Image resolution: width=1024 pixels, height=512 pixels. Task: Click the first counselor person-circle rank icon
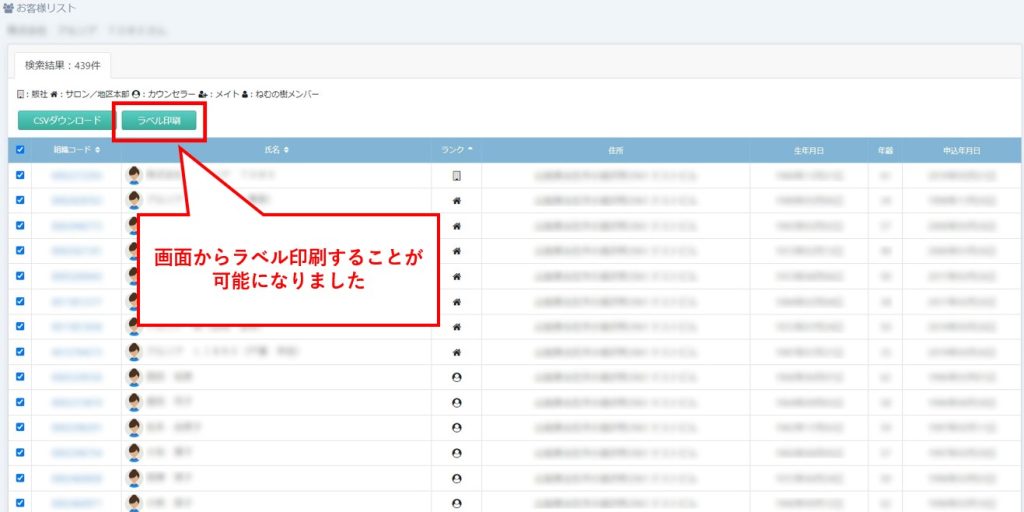click(x=457, y=377)
